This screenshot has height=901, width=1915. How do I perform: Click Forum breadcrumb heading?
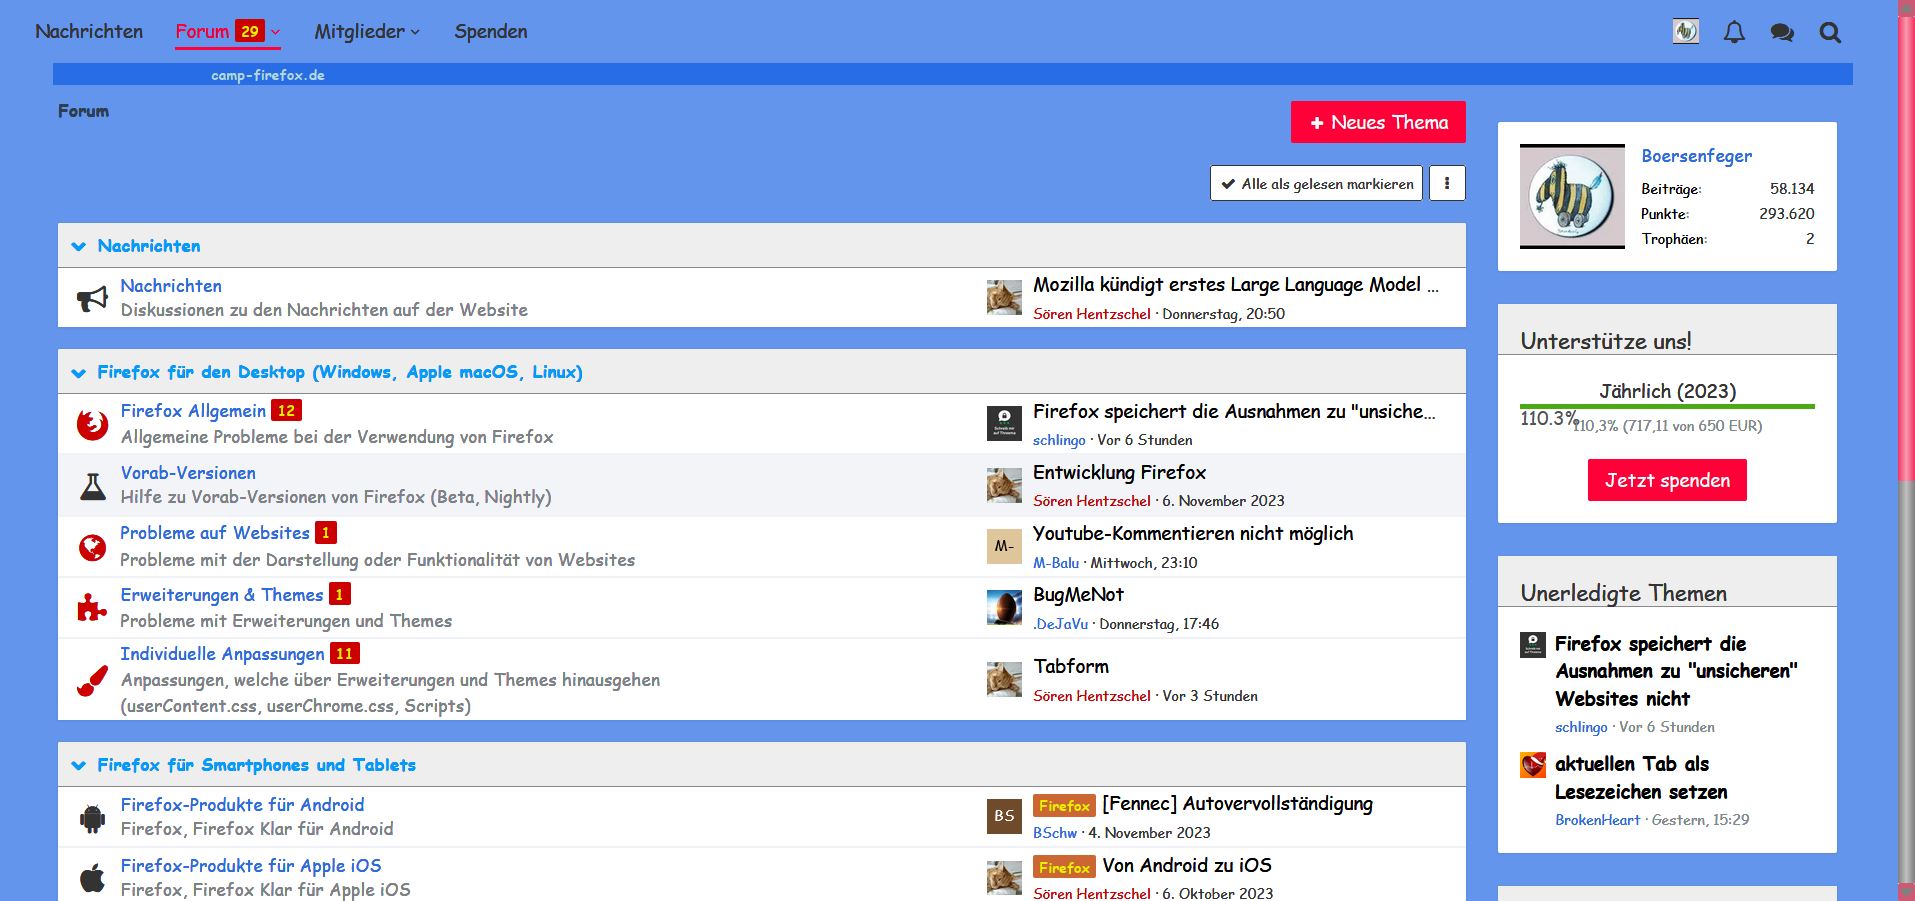click(x=83, y=111)
